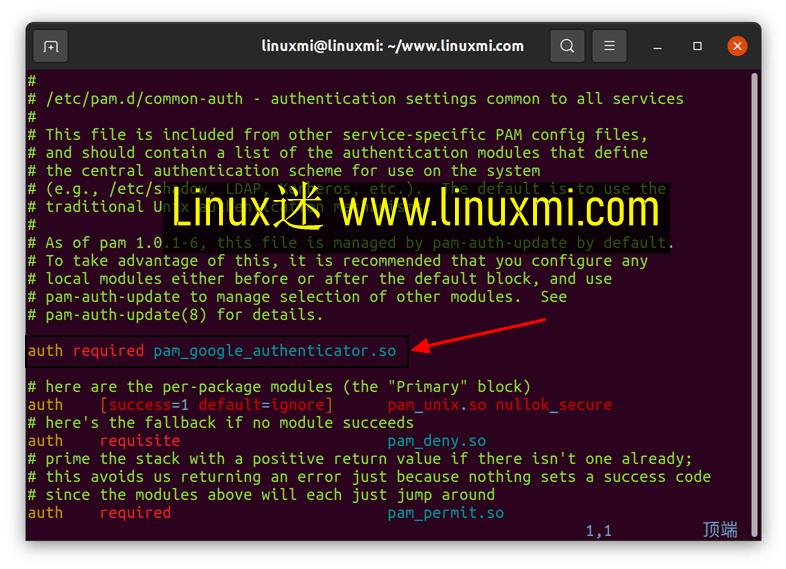Click the window title linuxmi@linuxmi
Image resolution: width=786 pixels, height=569 pixels.
tap(392, 46)
